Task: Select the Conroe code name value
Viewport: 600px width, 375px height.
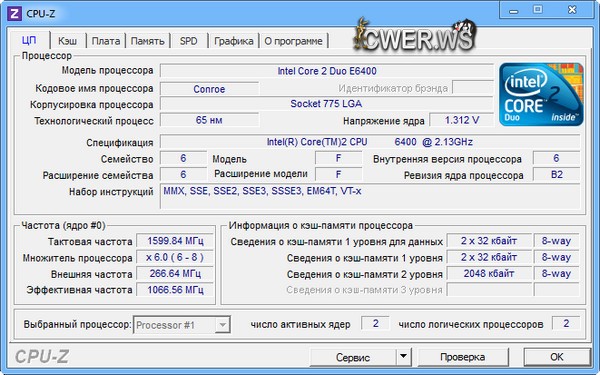Action: click(x=209, y=89)
